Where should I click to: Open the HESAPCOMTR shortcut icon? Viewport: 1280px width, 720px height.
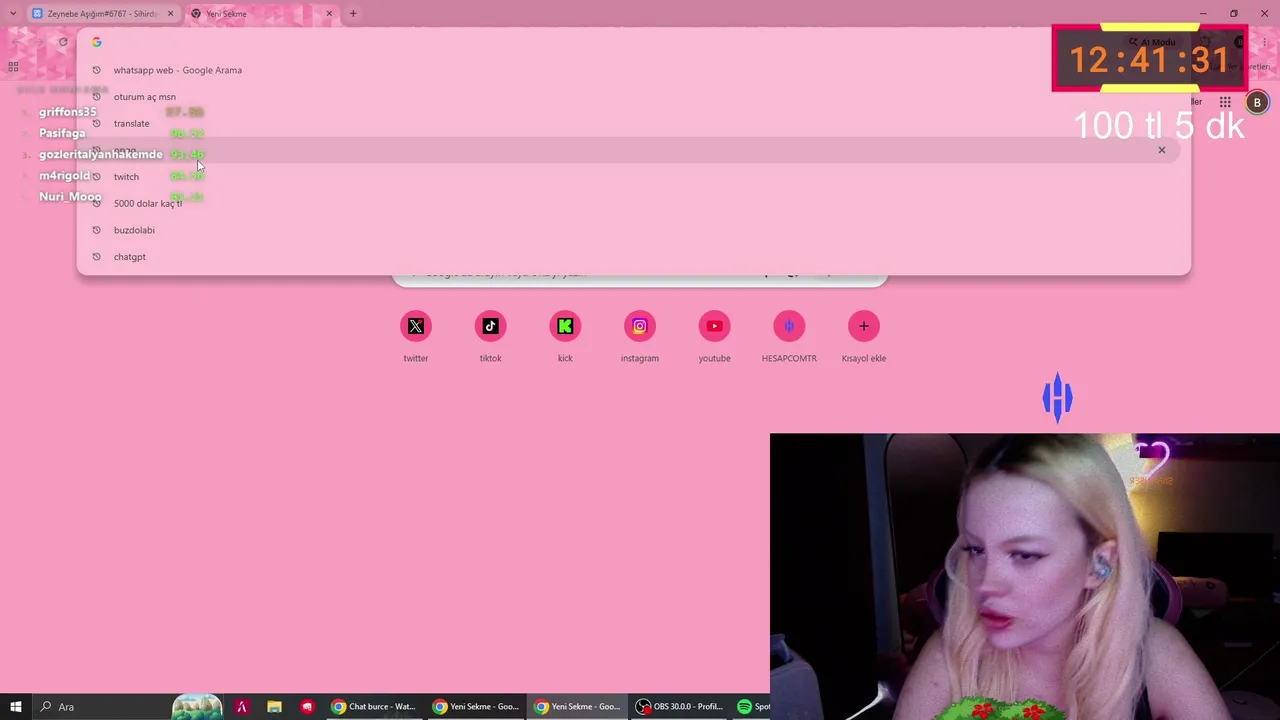tap(789, 326)
